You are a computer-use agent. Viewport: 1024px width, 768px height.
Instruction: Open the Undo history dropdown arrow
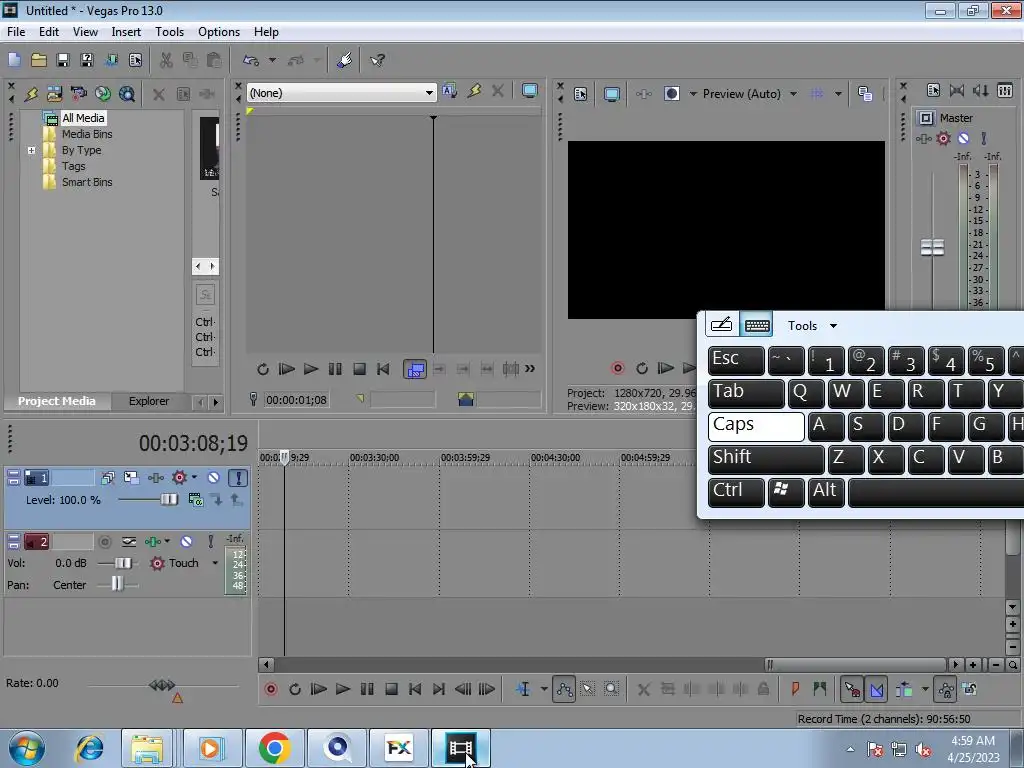272,60
